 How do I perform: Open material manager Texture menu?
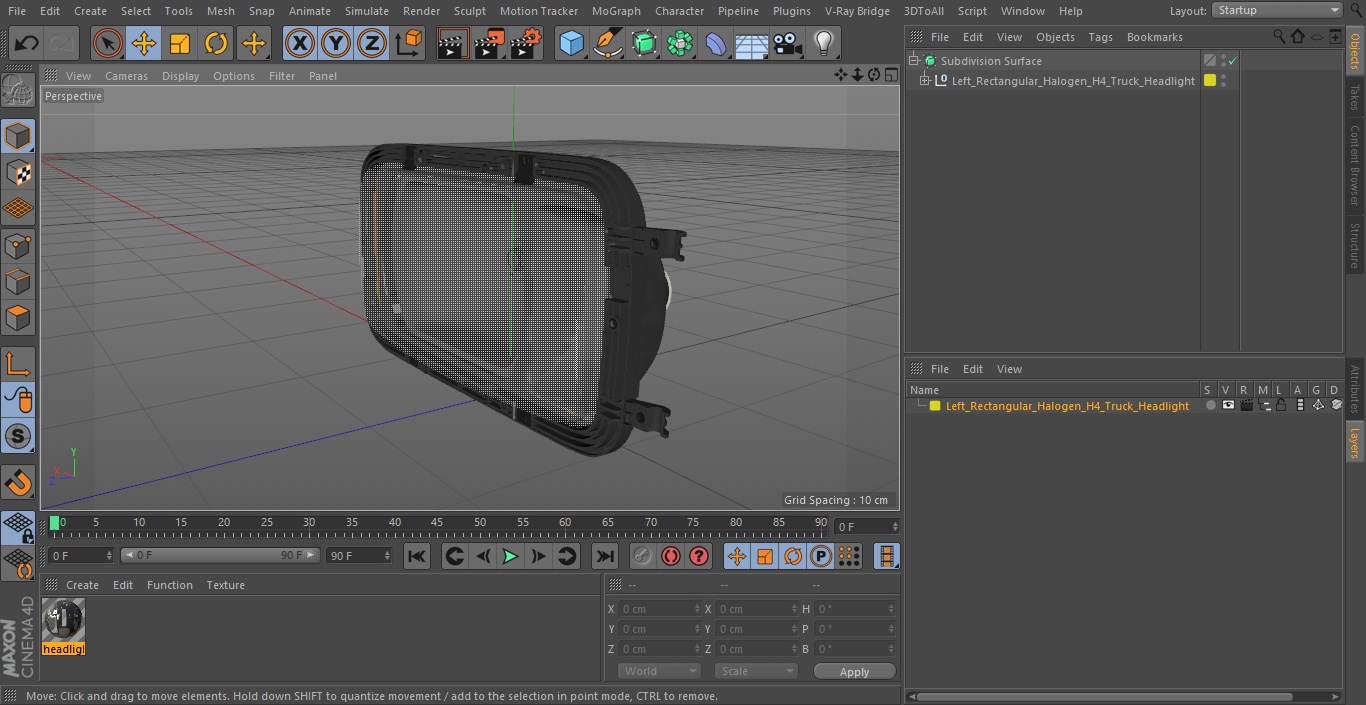(225, 585)
